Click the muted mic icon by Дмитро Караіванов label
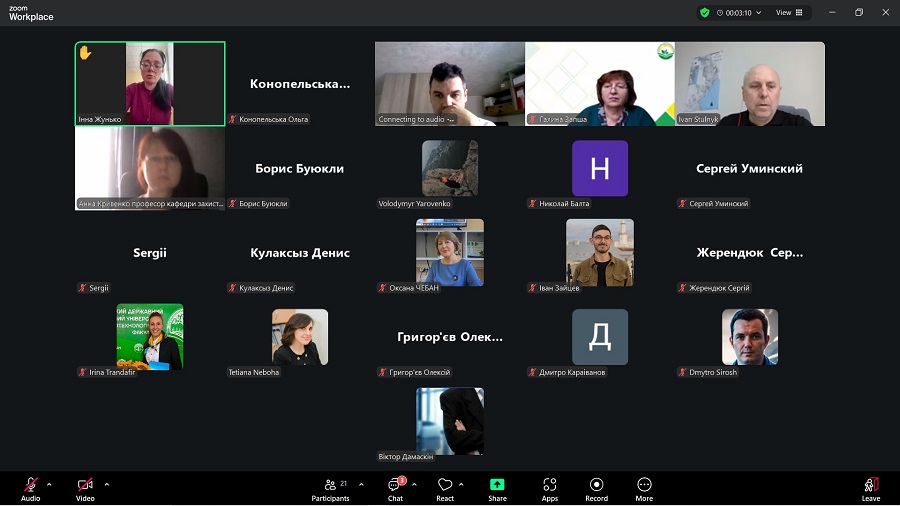 [533, 372]
